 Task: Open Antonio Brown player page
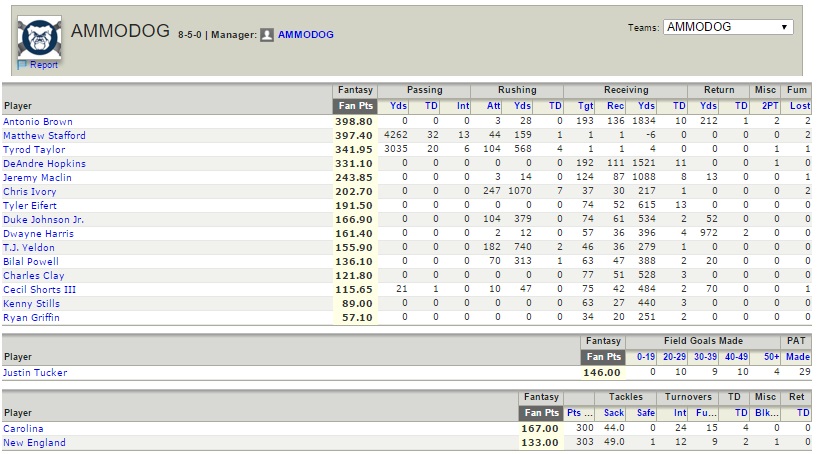(38, 121)
